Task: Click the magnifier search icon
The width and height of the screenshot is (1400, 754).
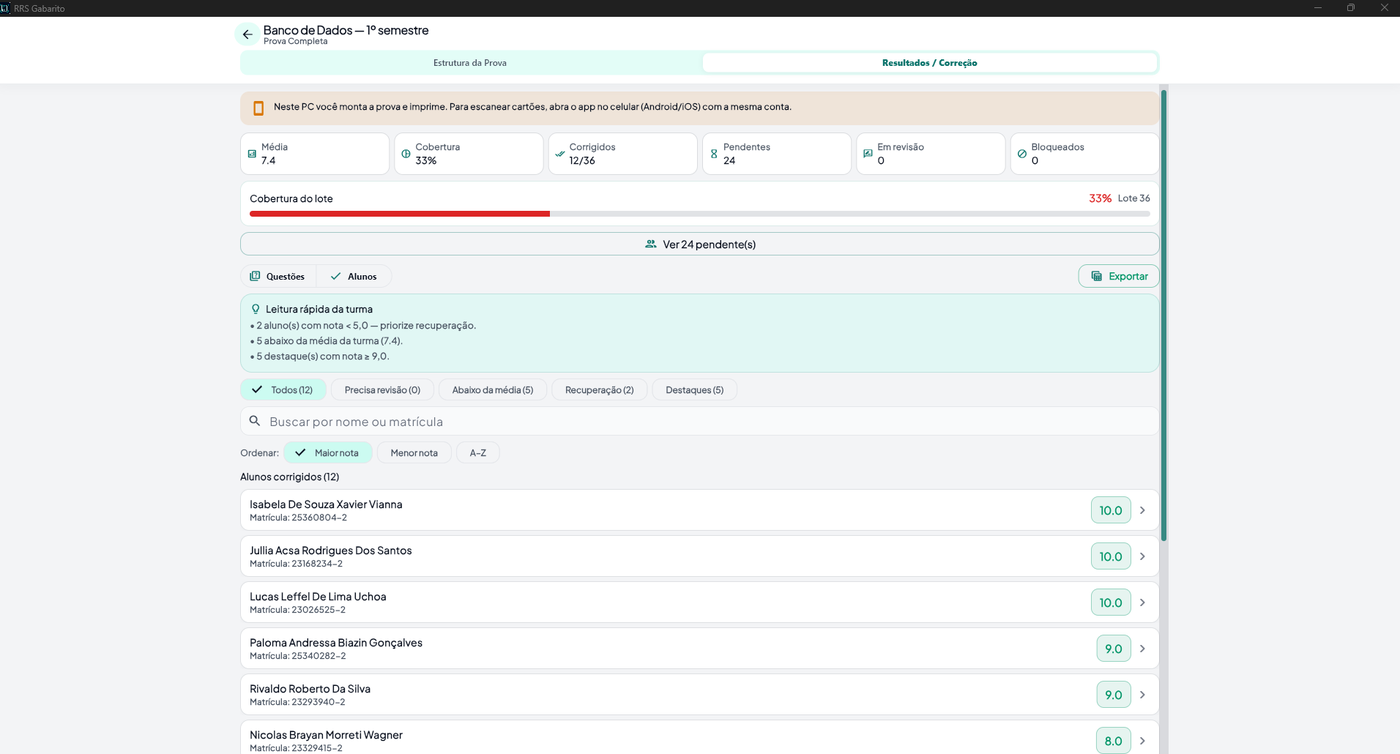Action: click(x=255, y=421)
